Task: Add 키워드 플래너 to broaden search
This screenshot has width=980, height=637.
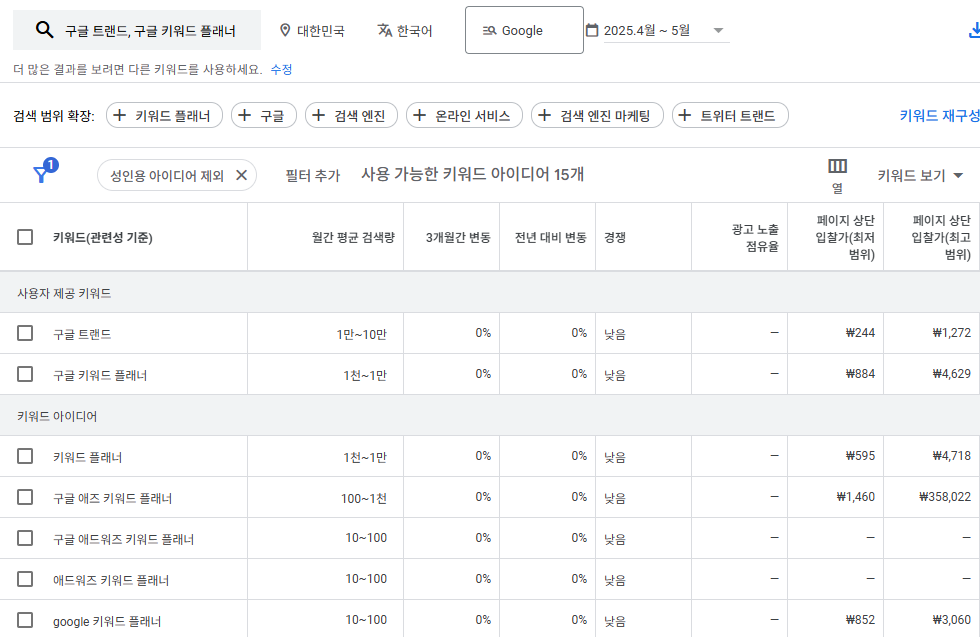Action: (x=164, y=115)
